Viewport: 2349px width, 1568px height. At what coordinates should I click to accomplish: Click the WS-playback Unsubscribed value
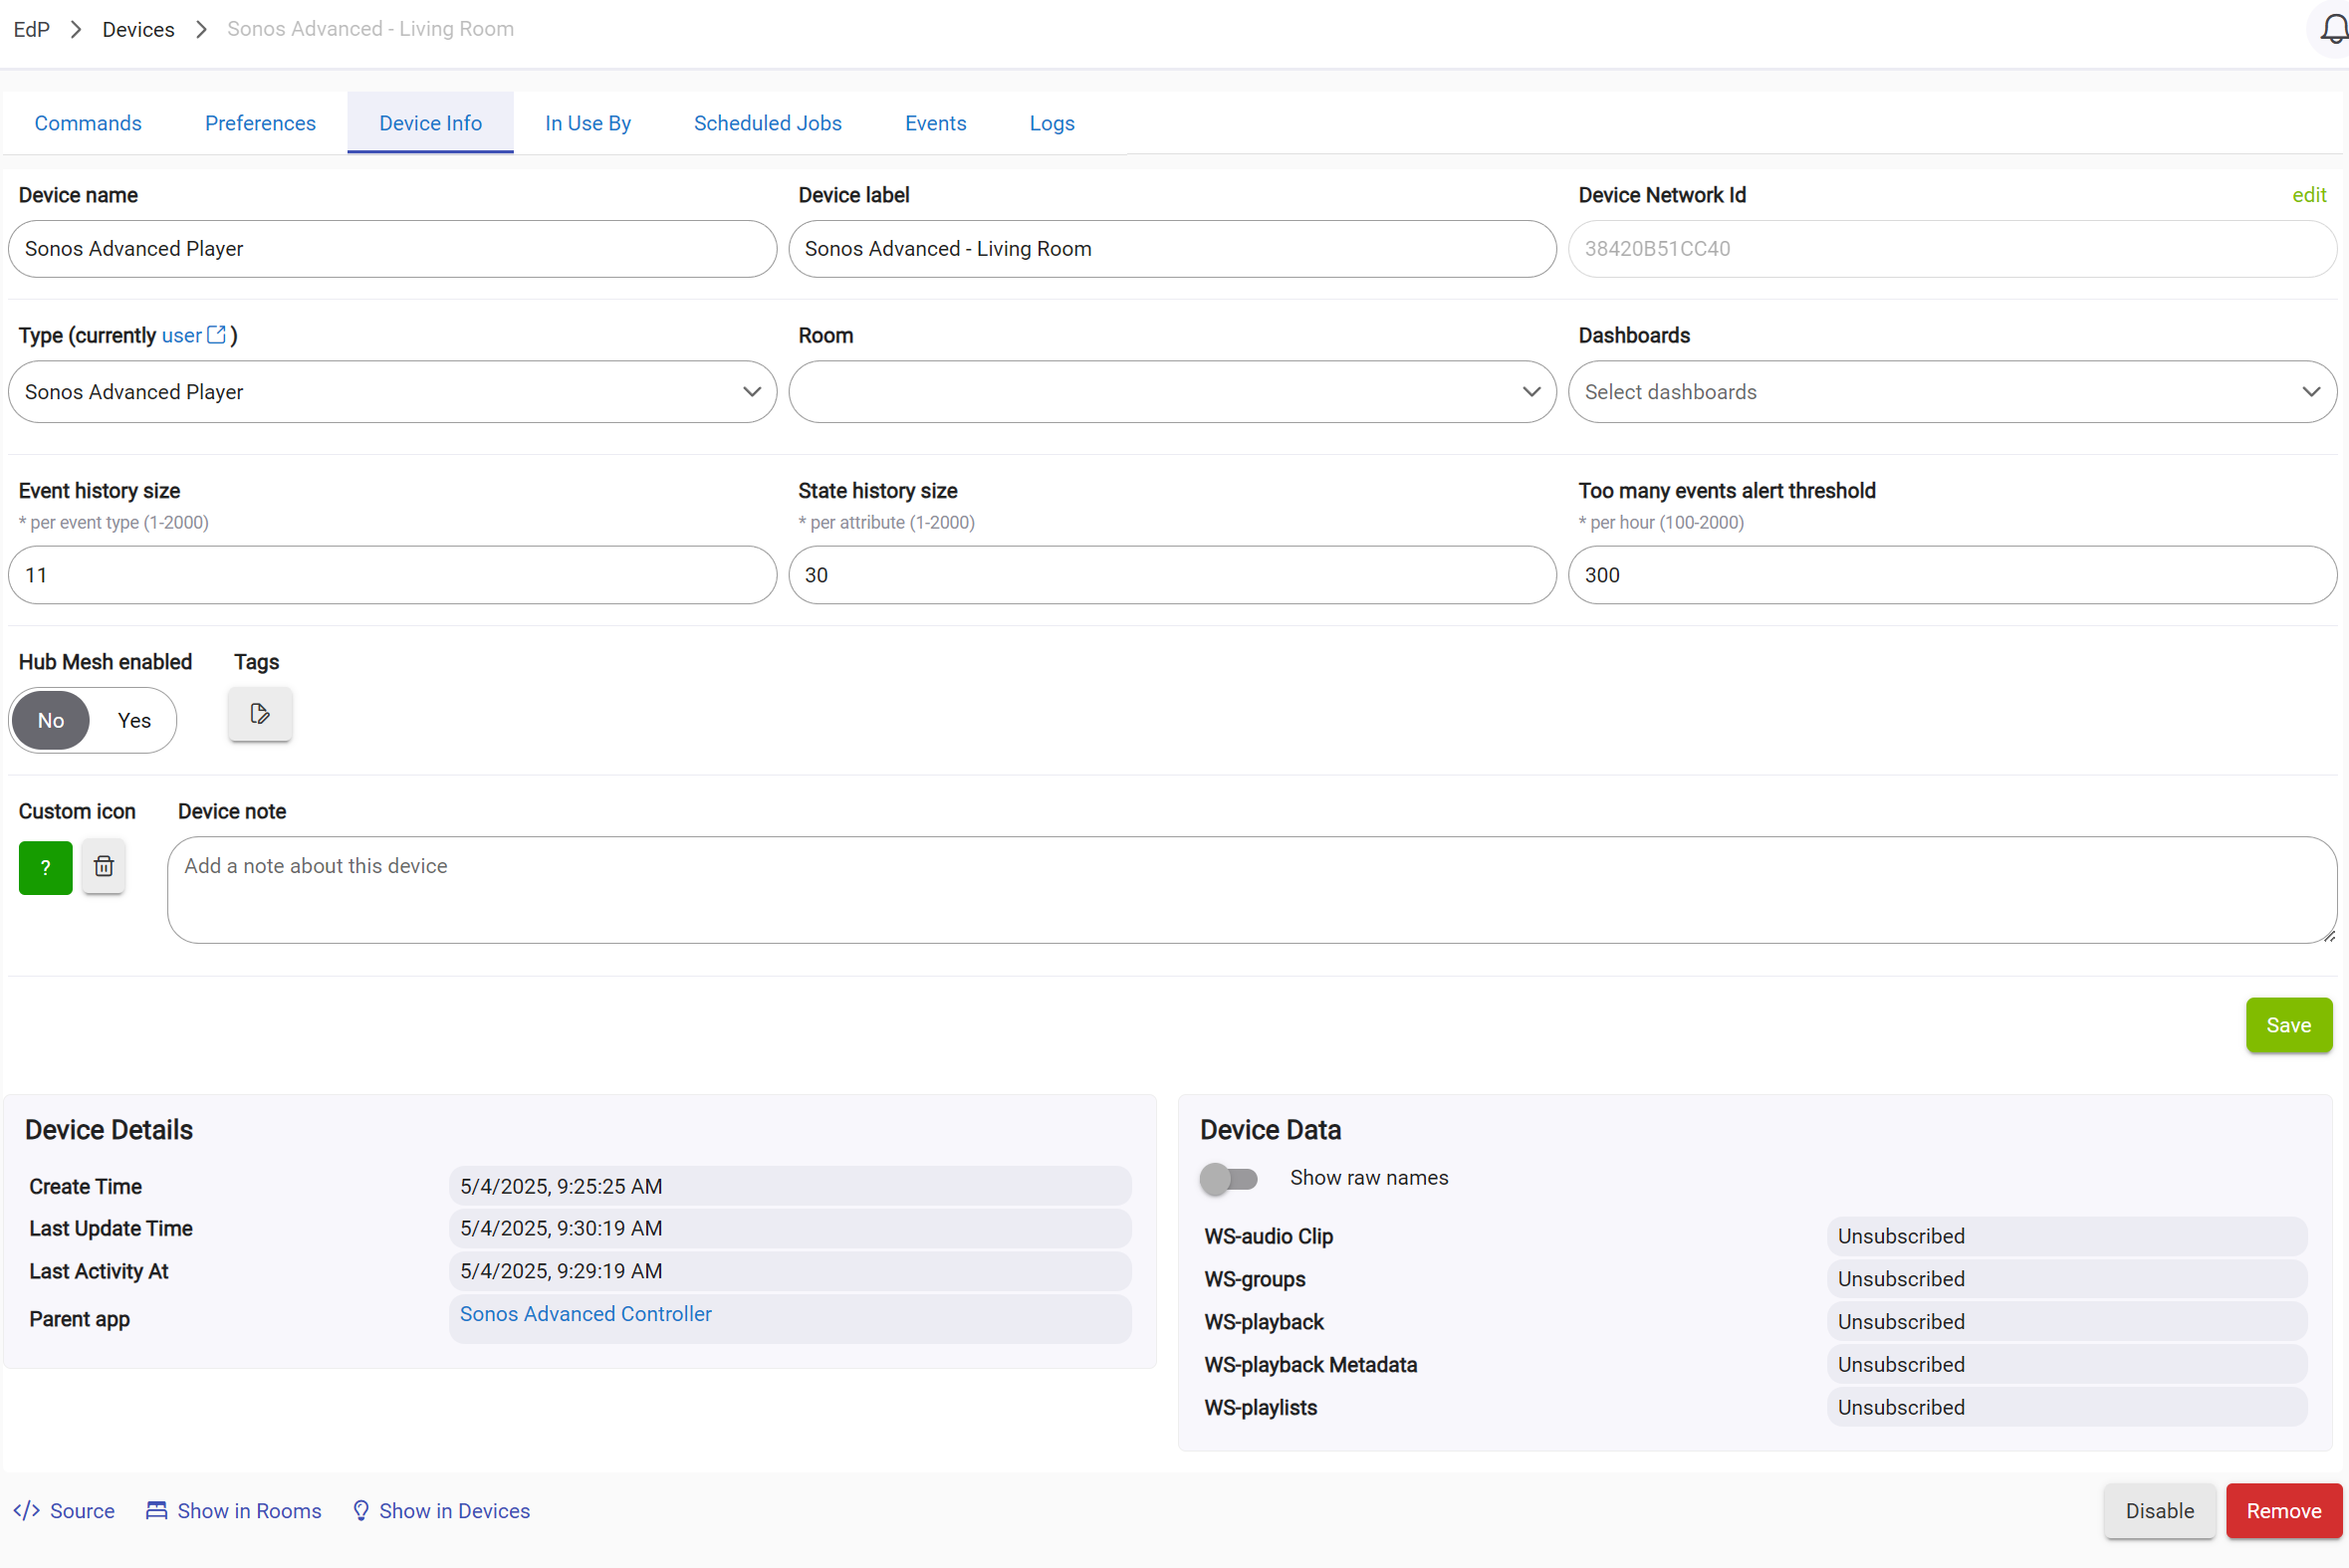coord(2067,1322)
